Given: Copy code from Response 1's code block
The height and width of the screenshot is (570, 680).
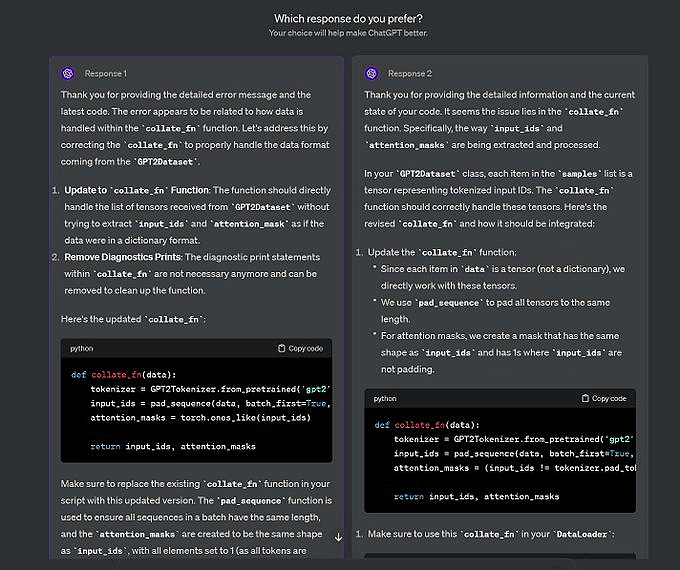Looking at the screenshot, I should [300, 348].
